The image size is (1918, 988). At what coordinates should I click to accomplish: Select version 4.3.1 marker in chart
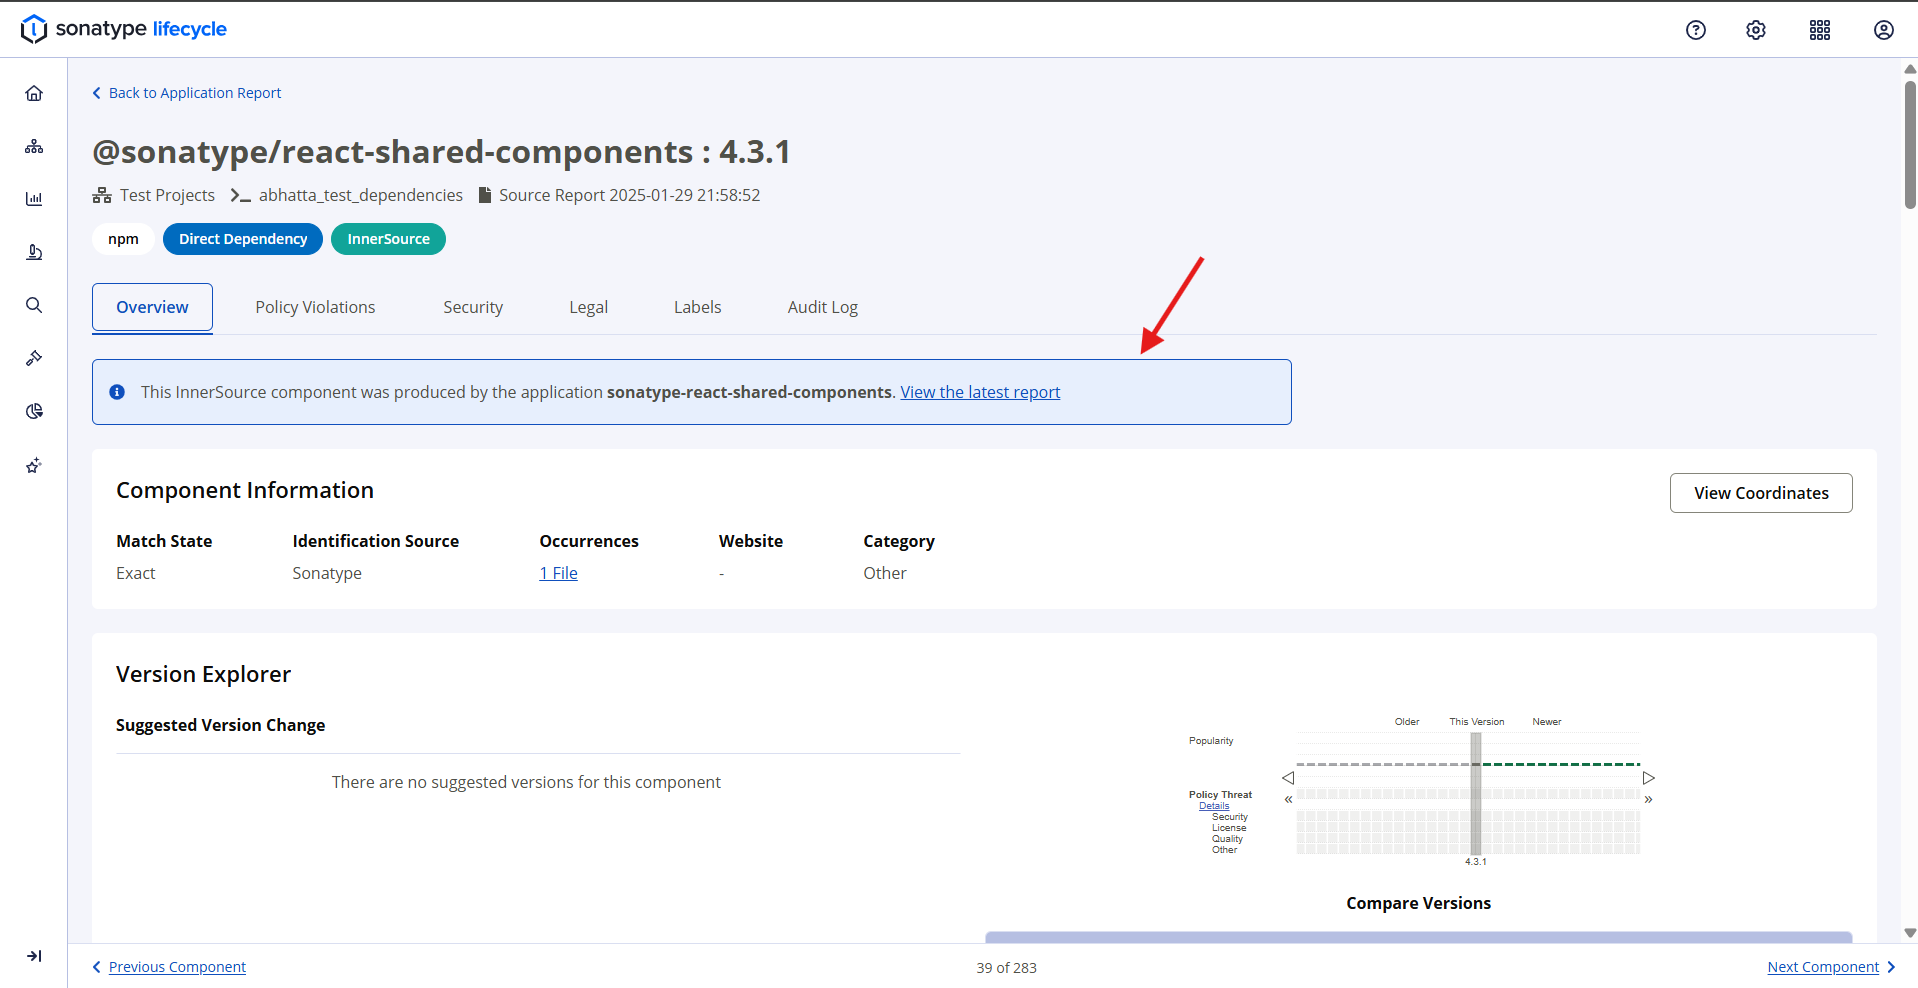[x=1476, y=794]
